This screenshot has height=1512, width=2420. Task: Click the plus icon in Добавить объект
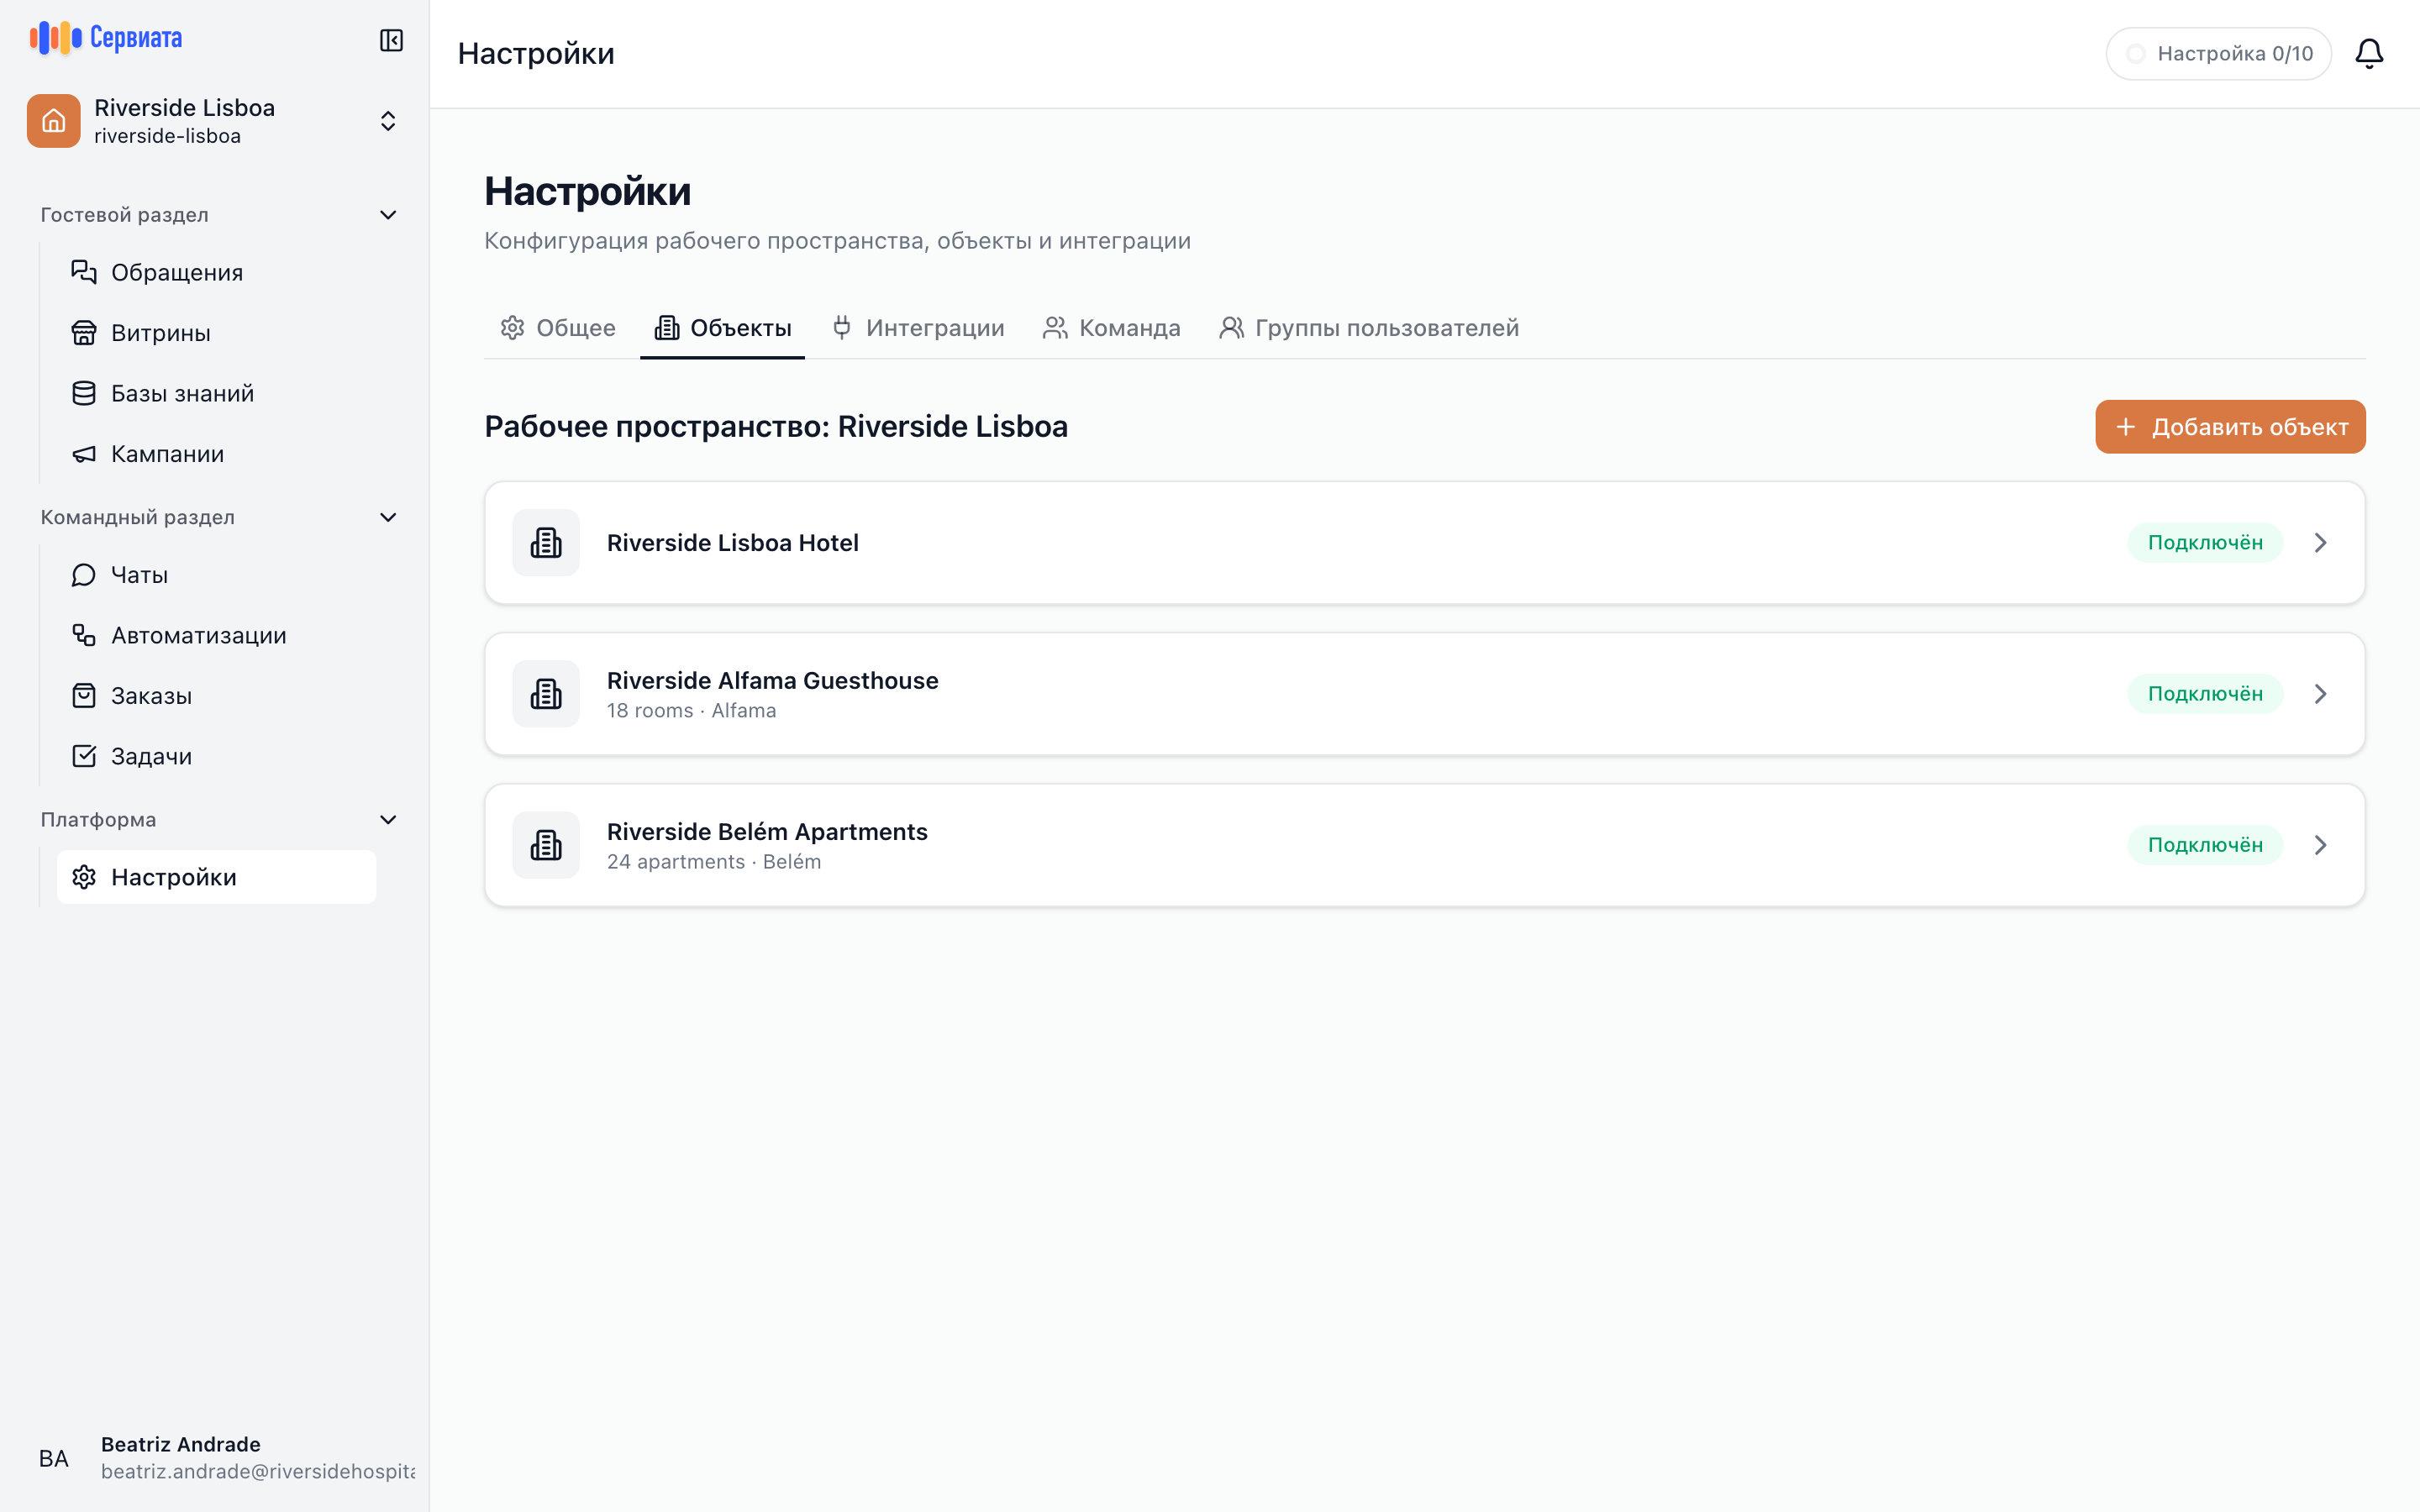(2126, 427)
